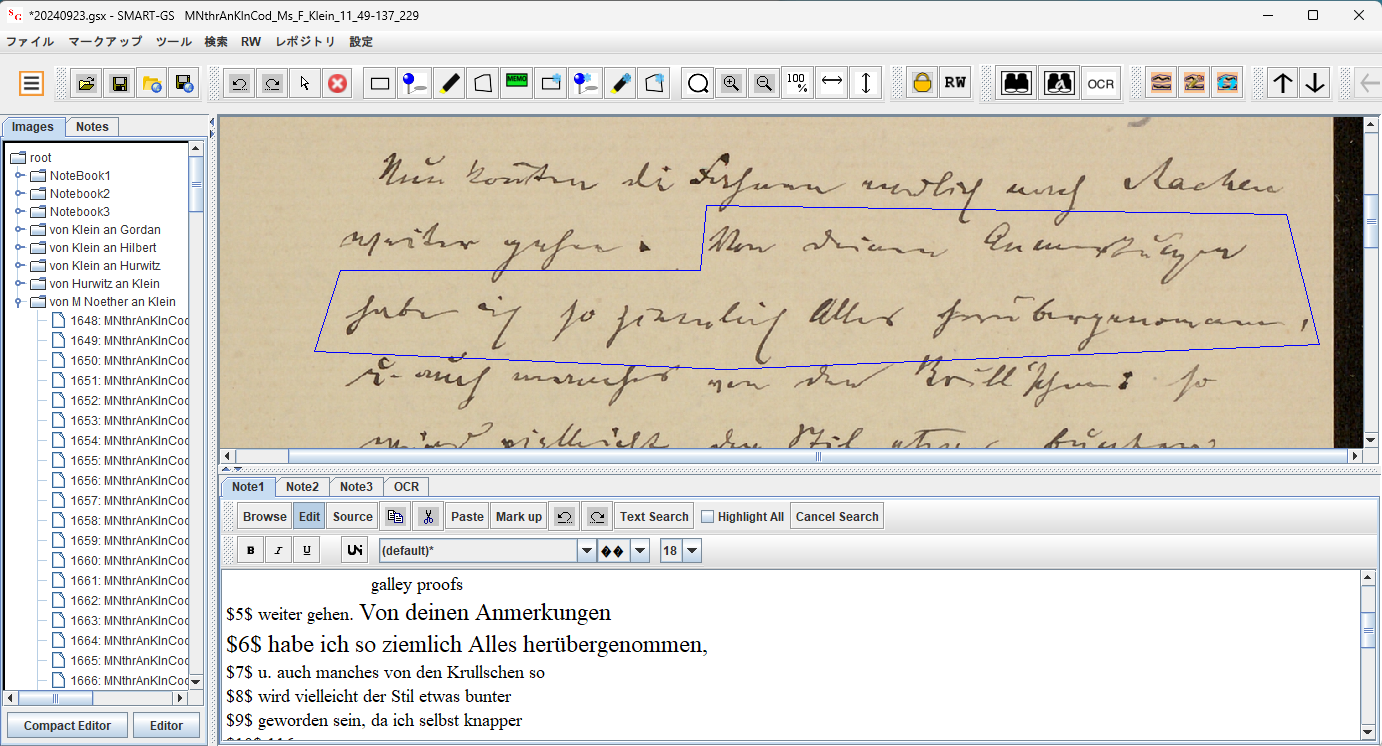Click the zoom-in magnifier icon

click(731, 83)
